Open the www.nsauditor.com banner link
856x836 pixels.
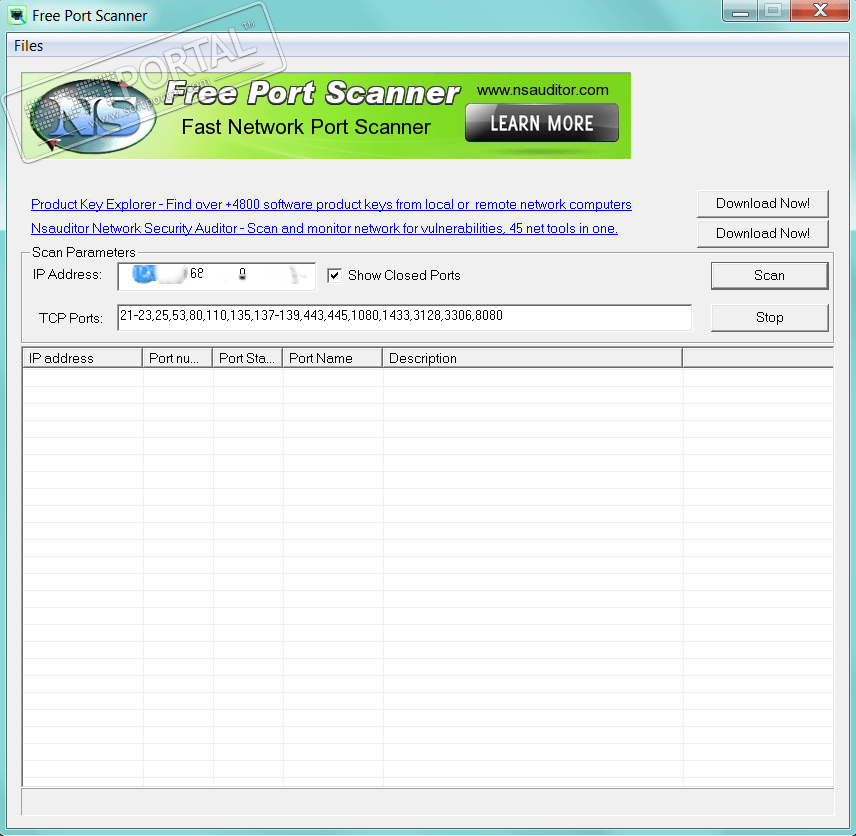click(x=543, y=90)
